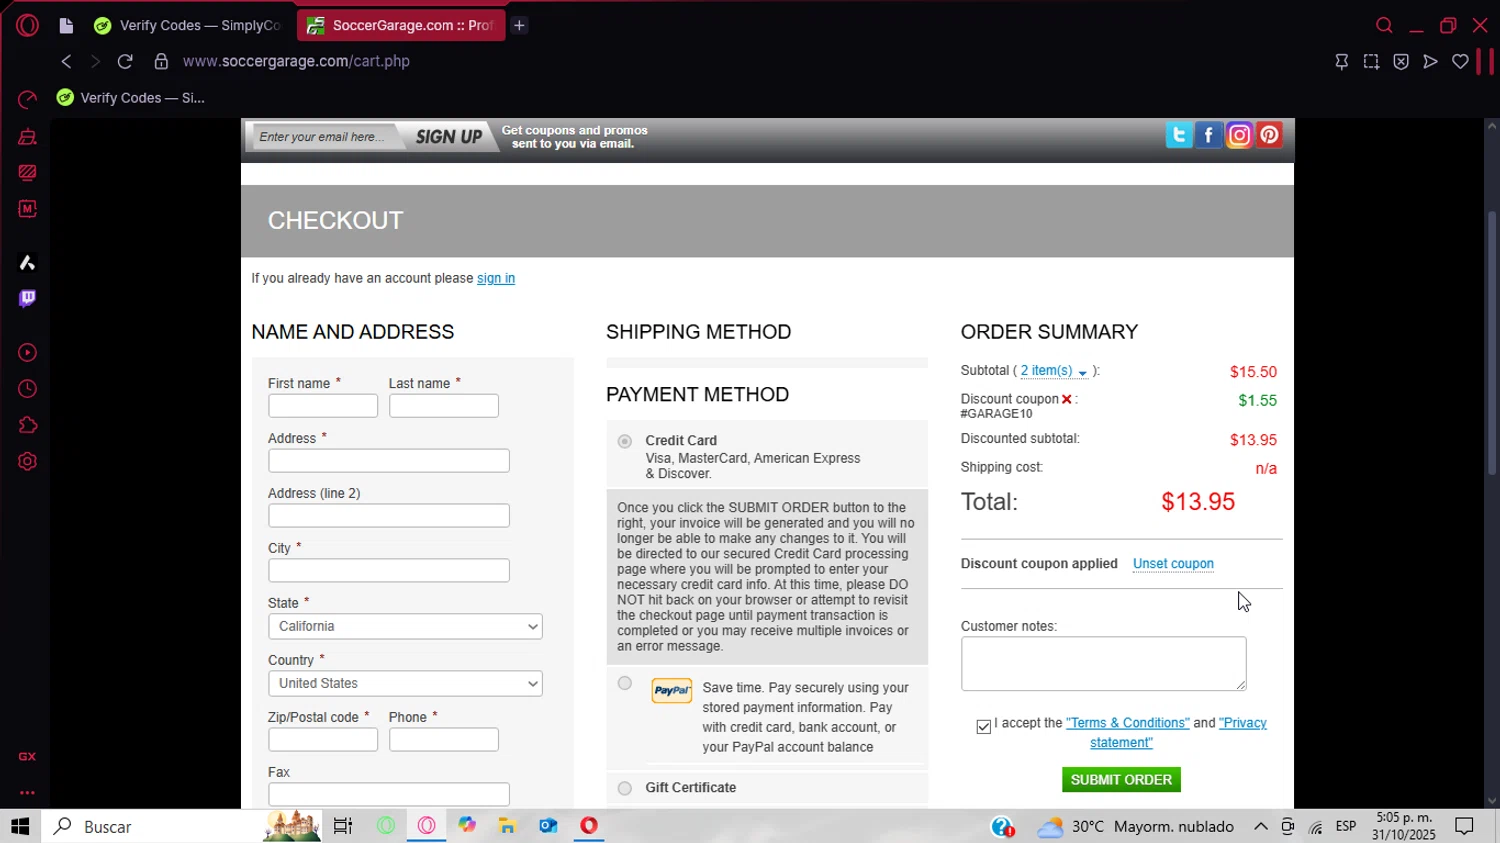
Task: Open weather widget 30°C Mayorm. nublado
Action: pyautogui.click(x=1137, y=827)
